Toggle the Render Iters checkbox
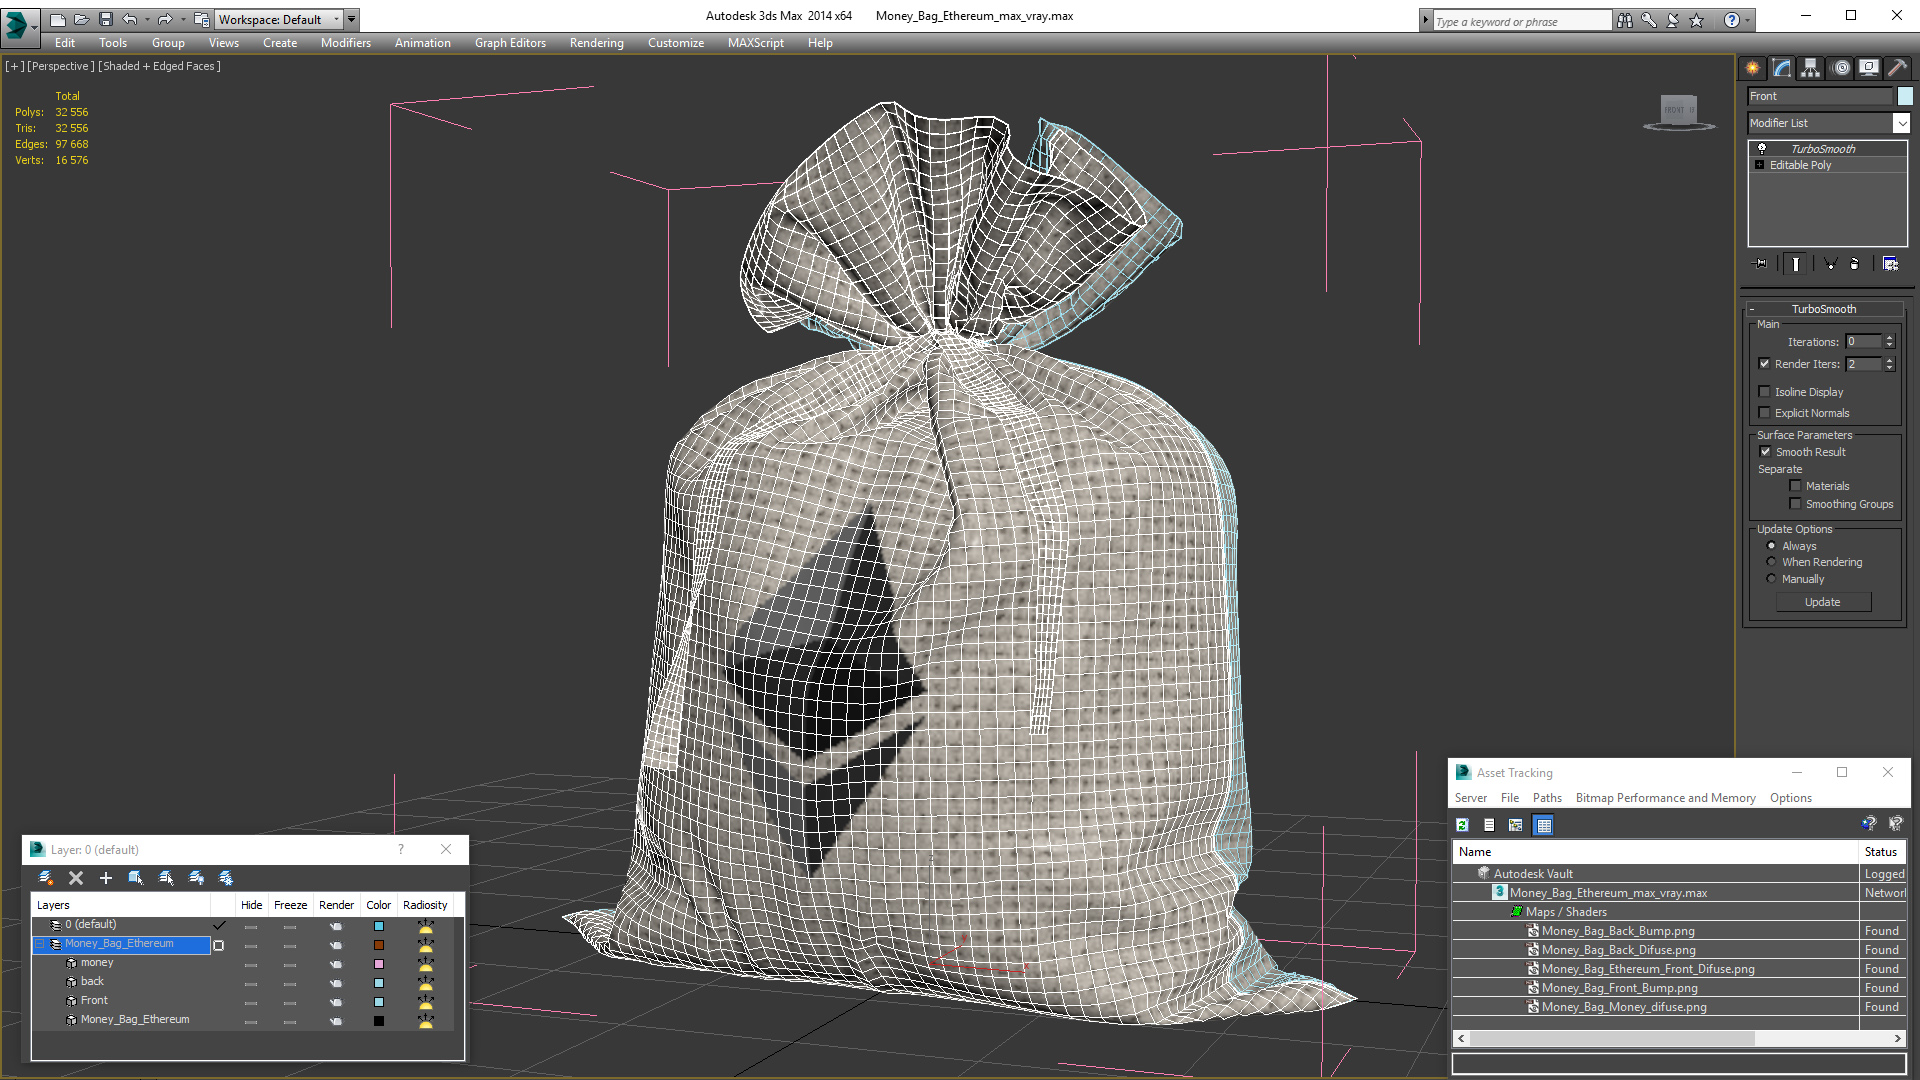Image resolution: width=1920 pixels, height=1080 pixels. tap(1765, 364)
